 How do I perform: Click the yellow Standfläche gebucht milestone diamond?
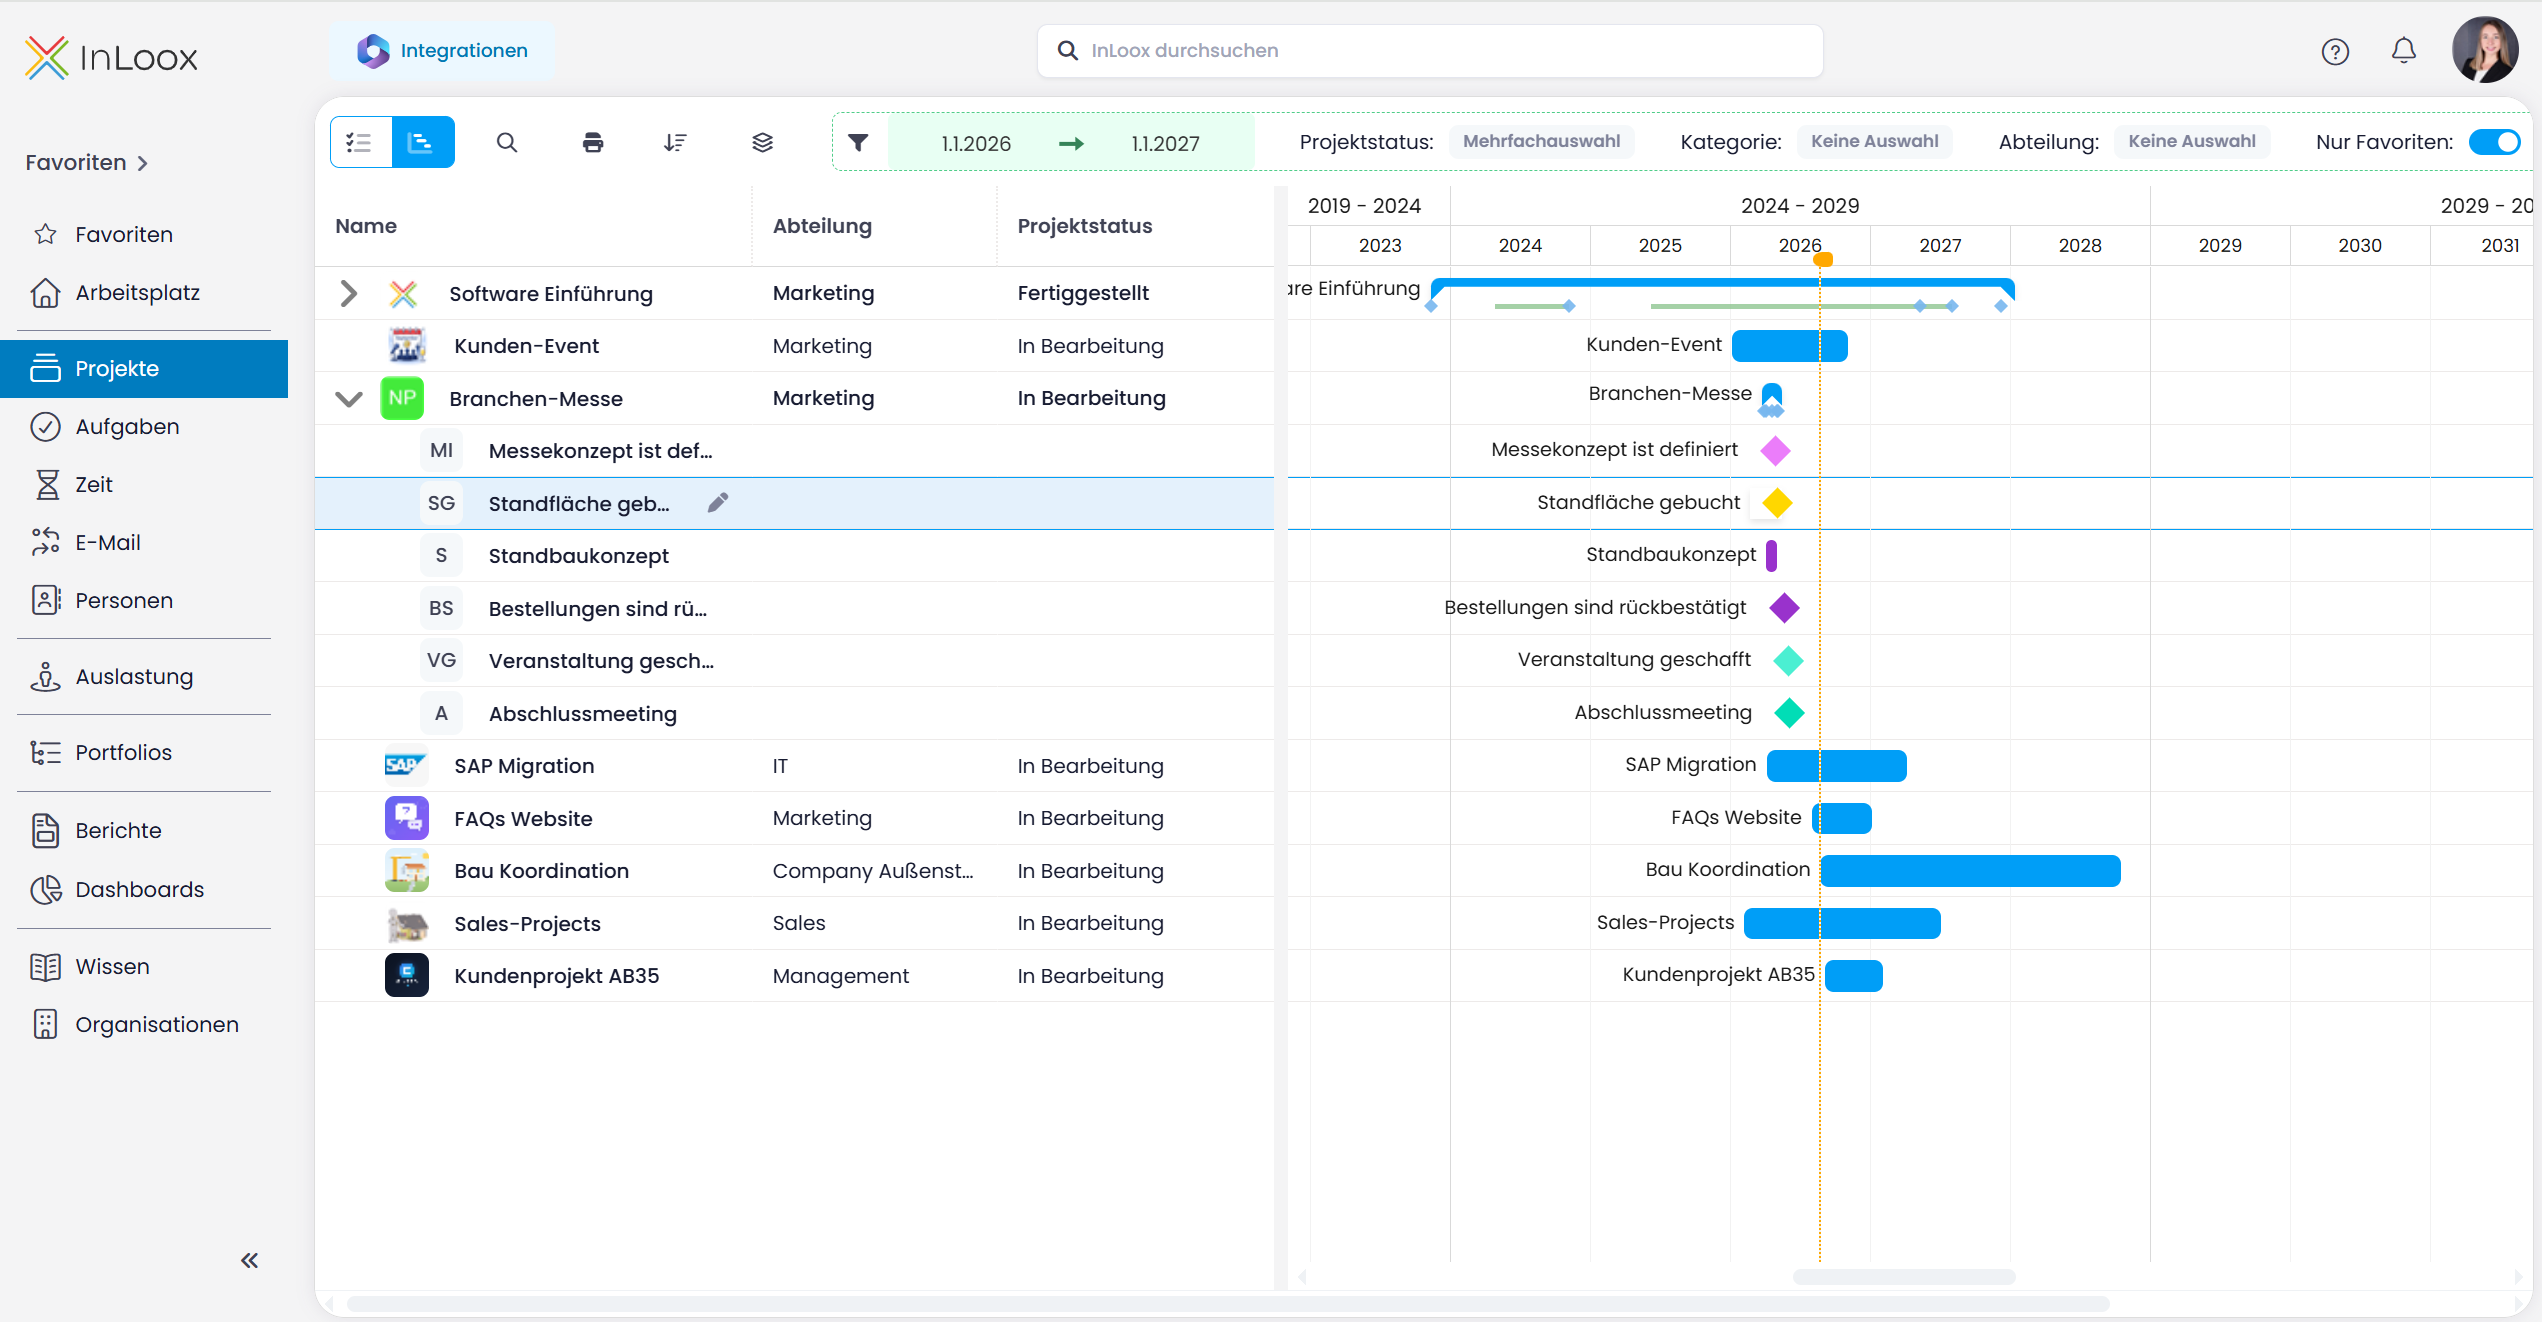click(x=1777, y=503)
